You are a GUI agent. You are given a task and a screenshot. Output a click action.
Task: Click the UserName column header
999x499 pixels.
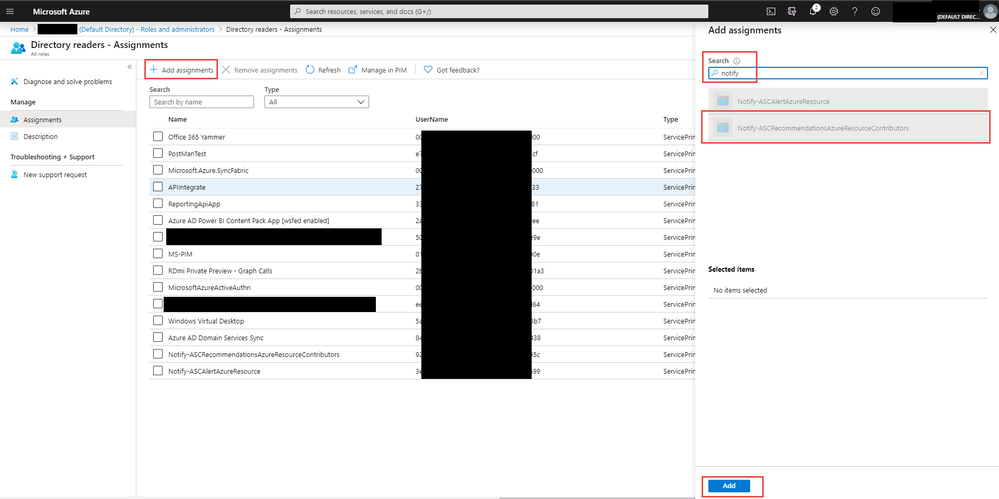tap(432, 119)
